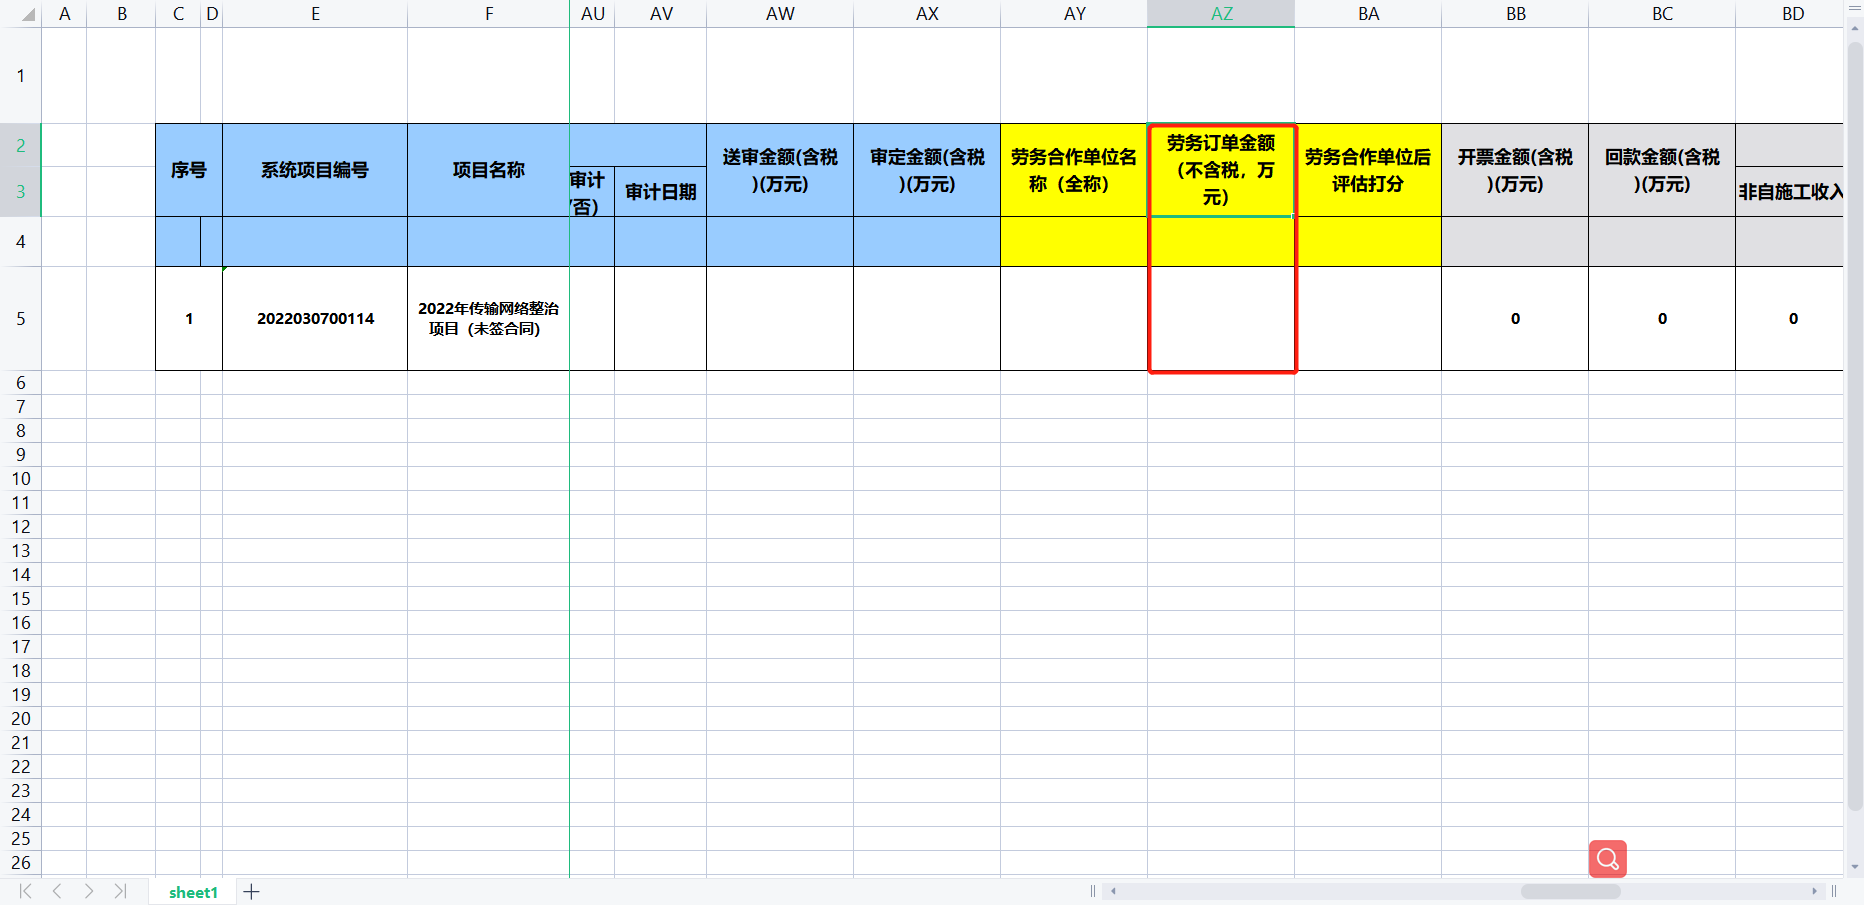Viewport: 1864px width, 905px height.
Task: Select row 1 header
Action: (x=20, y=76)
